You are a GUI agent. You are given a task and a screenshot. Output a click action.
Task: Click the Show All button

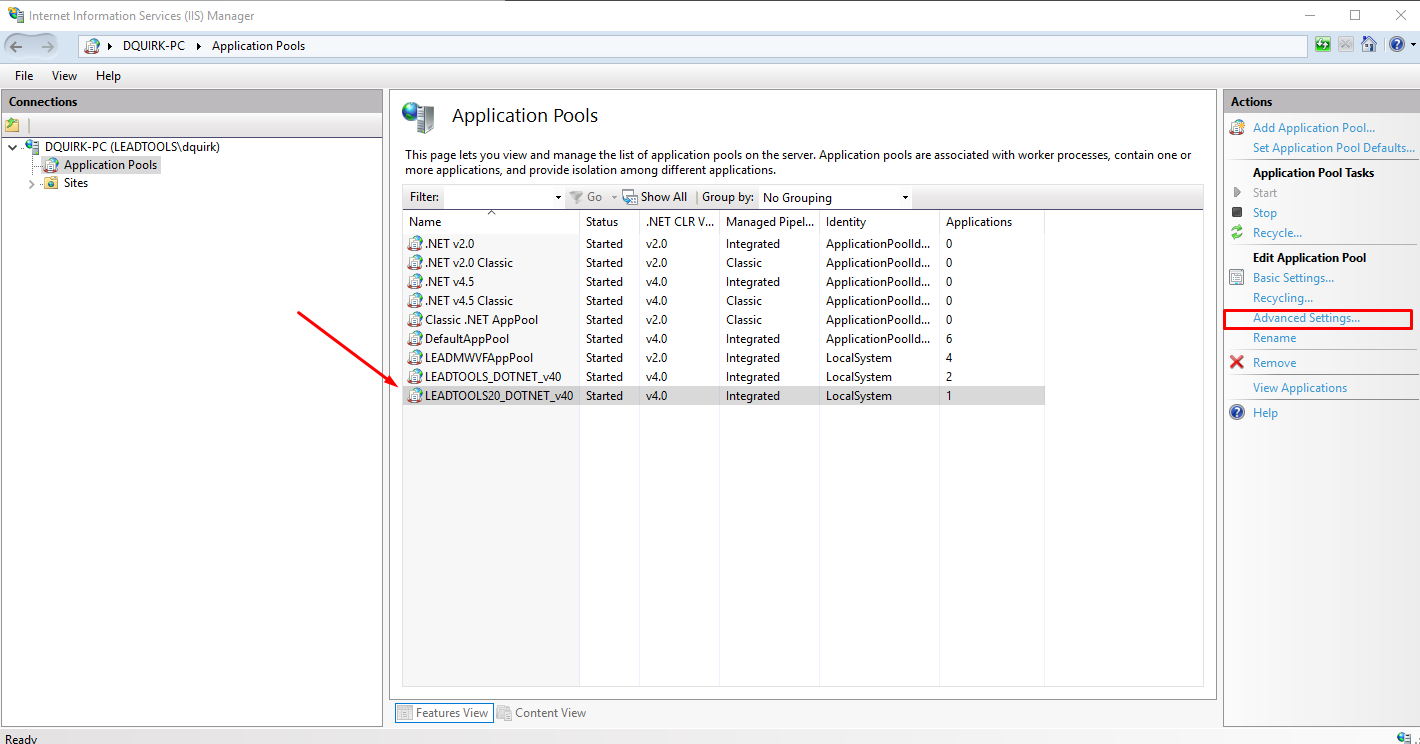pyautogui.click(x=655, y=197)
